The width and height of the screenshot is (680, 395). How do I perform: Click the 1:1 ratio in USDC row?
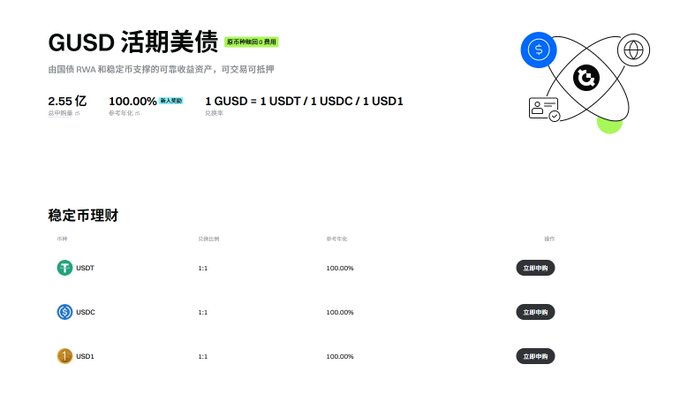(x=203, y=313)
